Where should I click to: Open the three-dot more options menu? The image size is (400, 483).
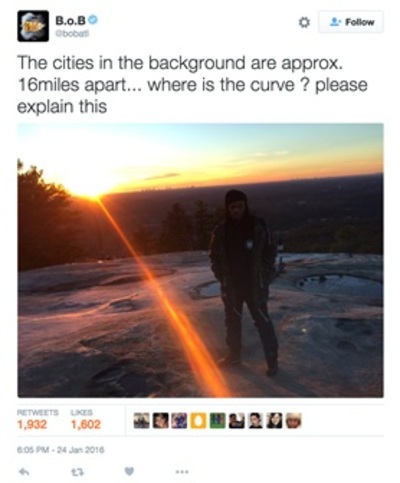click(182, 472)
